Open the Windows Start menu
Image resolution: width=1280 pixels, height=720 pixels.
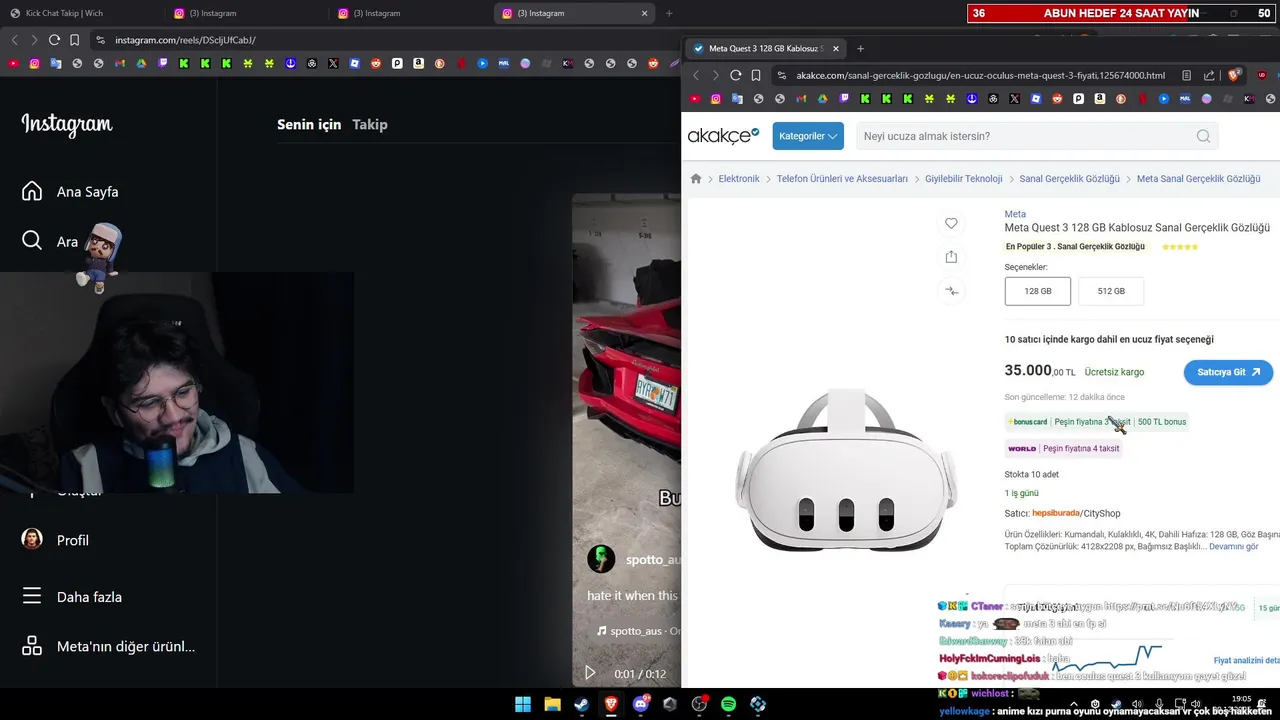pyautogui.click(x=523, y=704)
